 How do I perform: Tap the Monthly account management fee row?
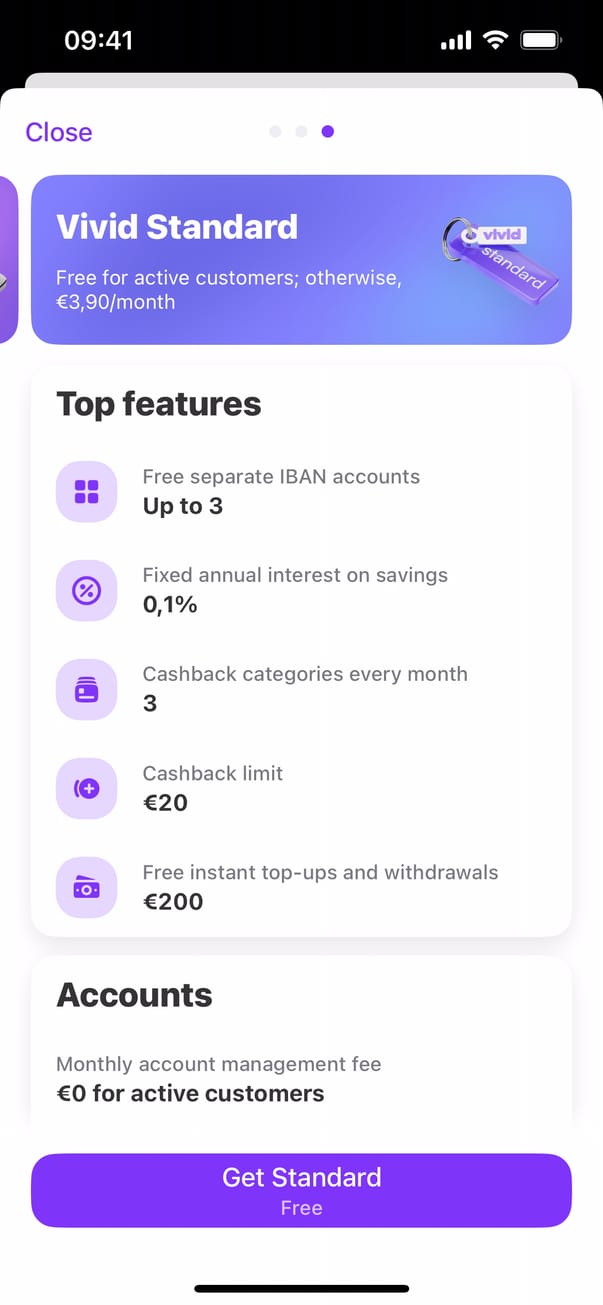(219, 1079)
